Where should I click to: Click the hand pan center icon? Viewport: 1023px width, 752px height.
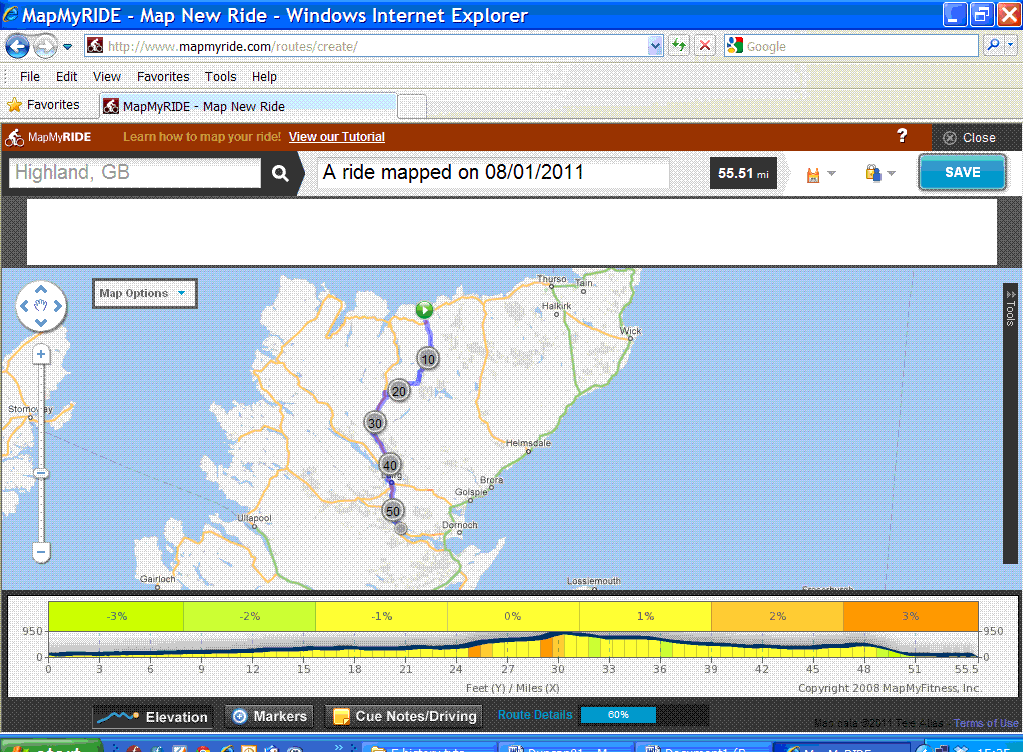pyautogui.click(x=40, y=305)
